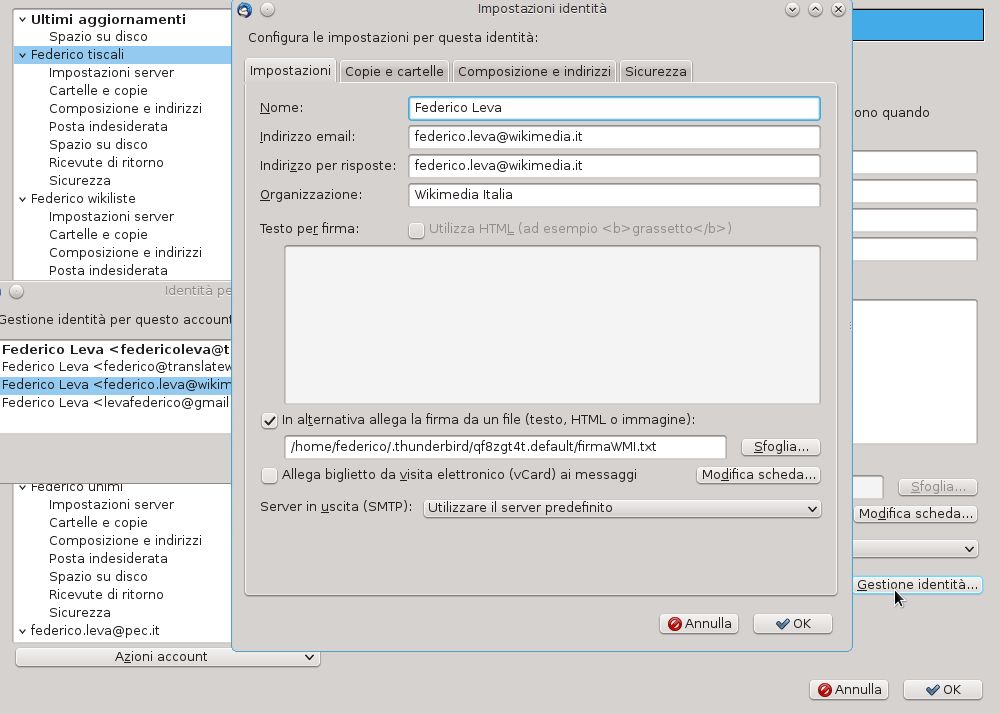The width and height of the screenshot is (1000, 714).
Task: Click the Gestione identità button
Action: click(917, 585)
